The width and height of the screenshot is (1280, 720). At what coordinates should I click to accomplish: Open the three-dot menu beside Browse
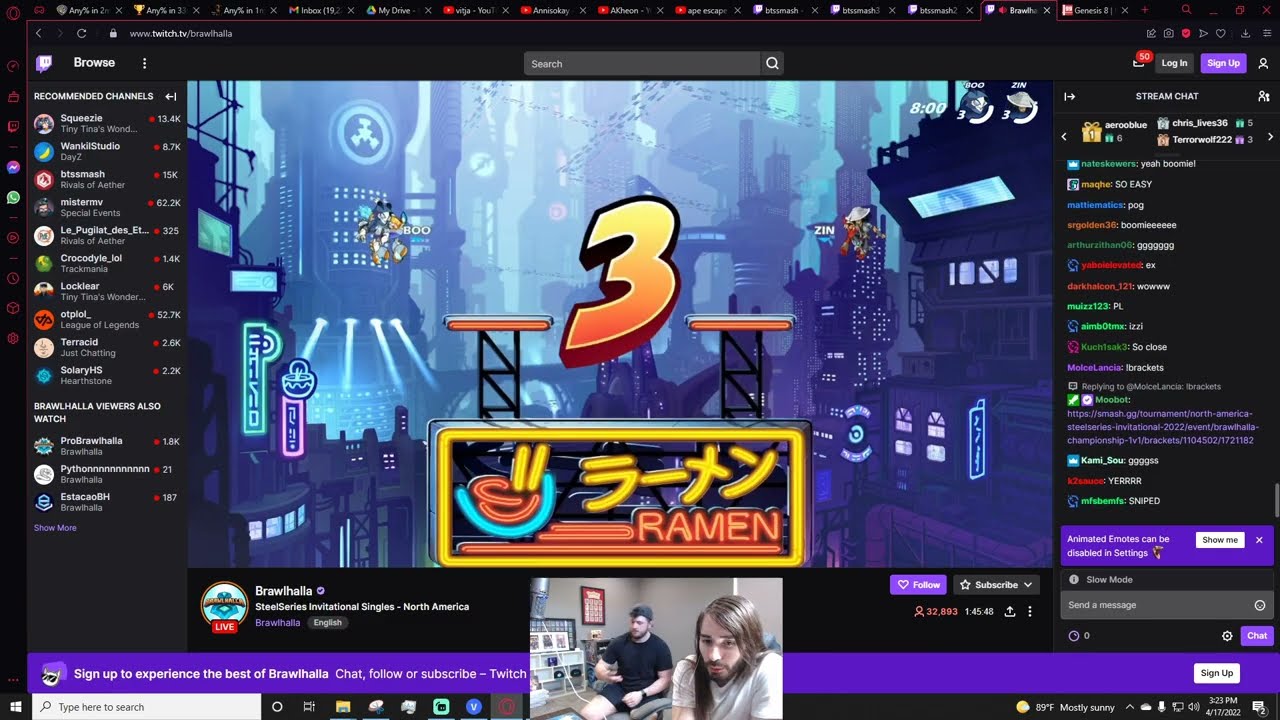tap(144, 63)
